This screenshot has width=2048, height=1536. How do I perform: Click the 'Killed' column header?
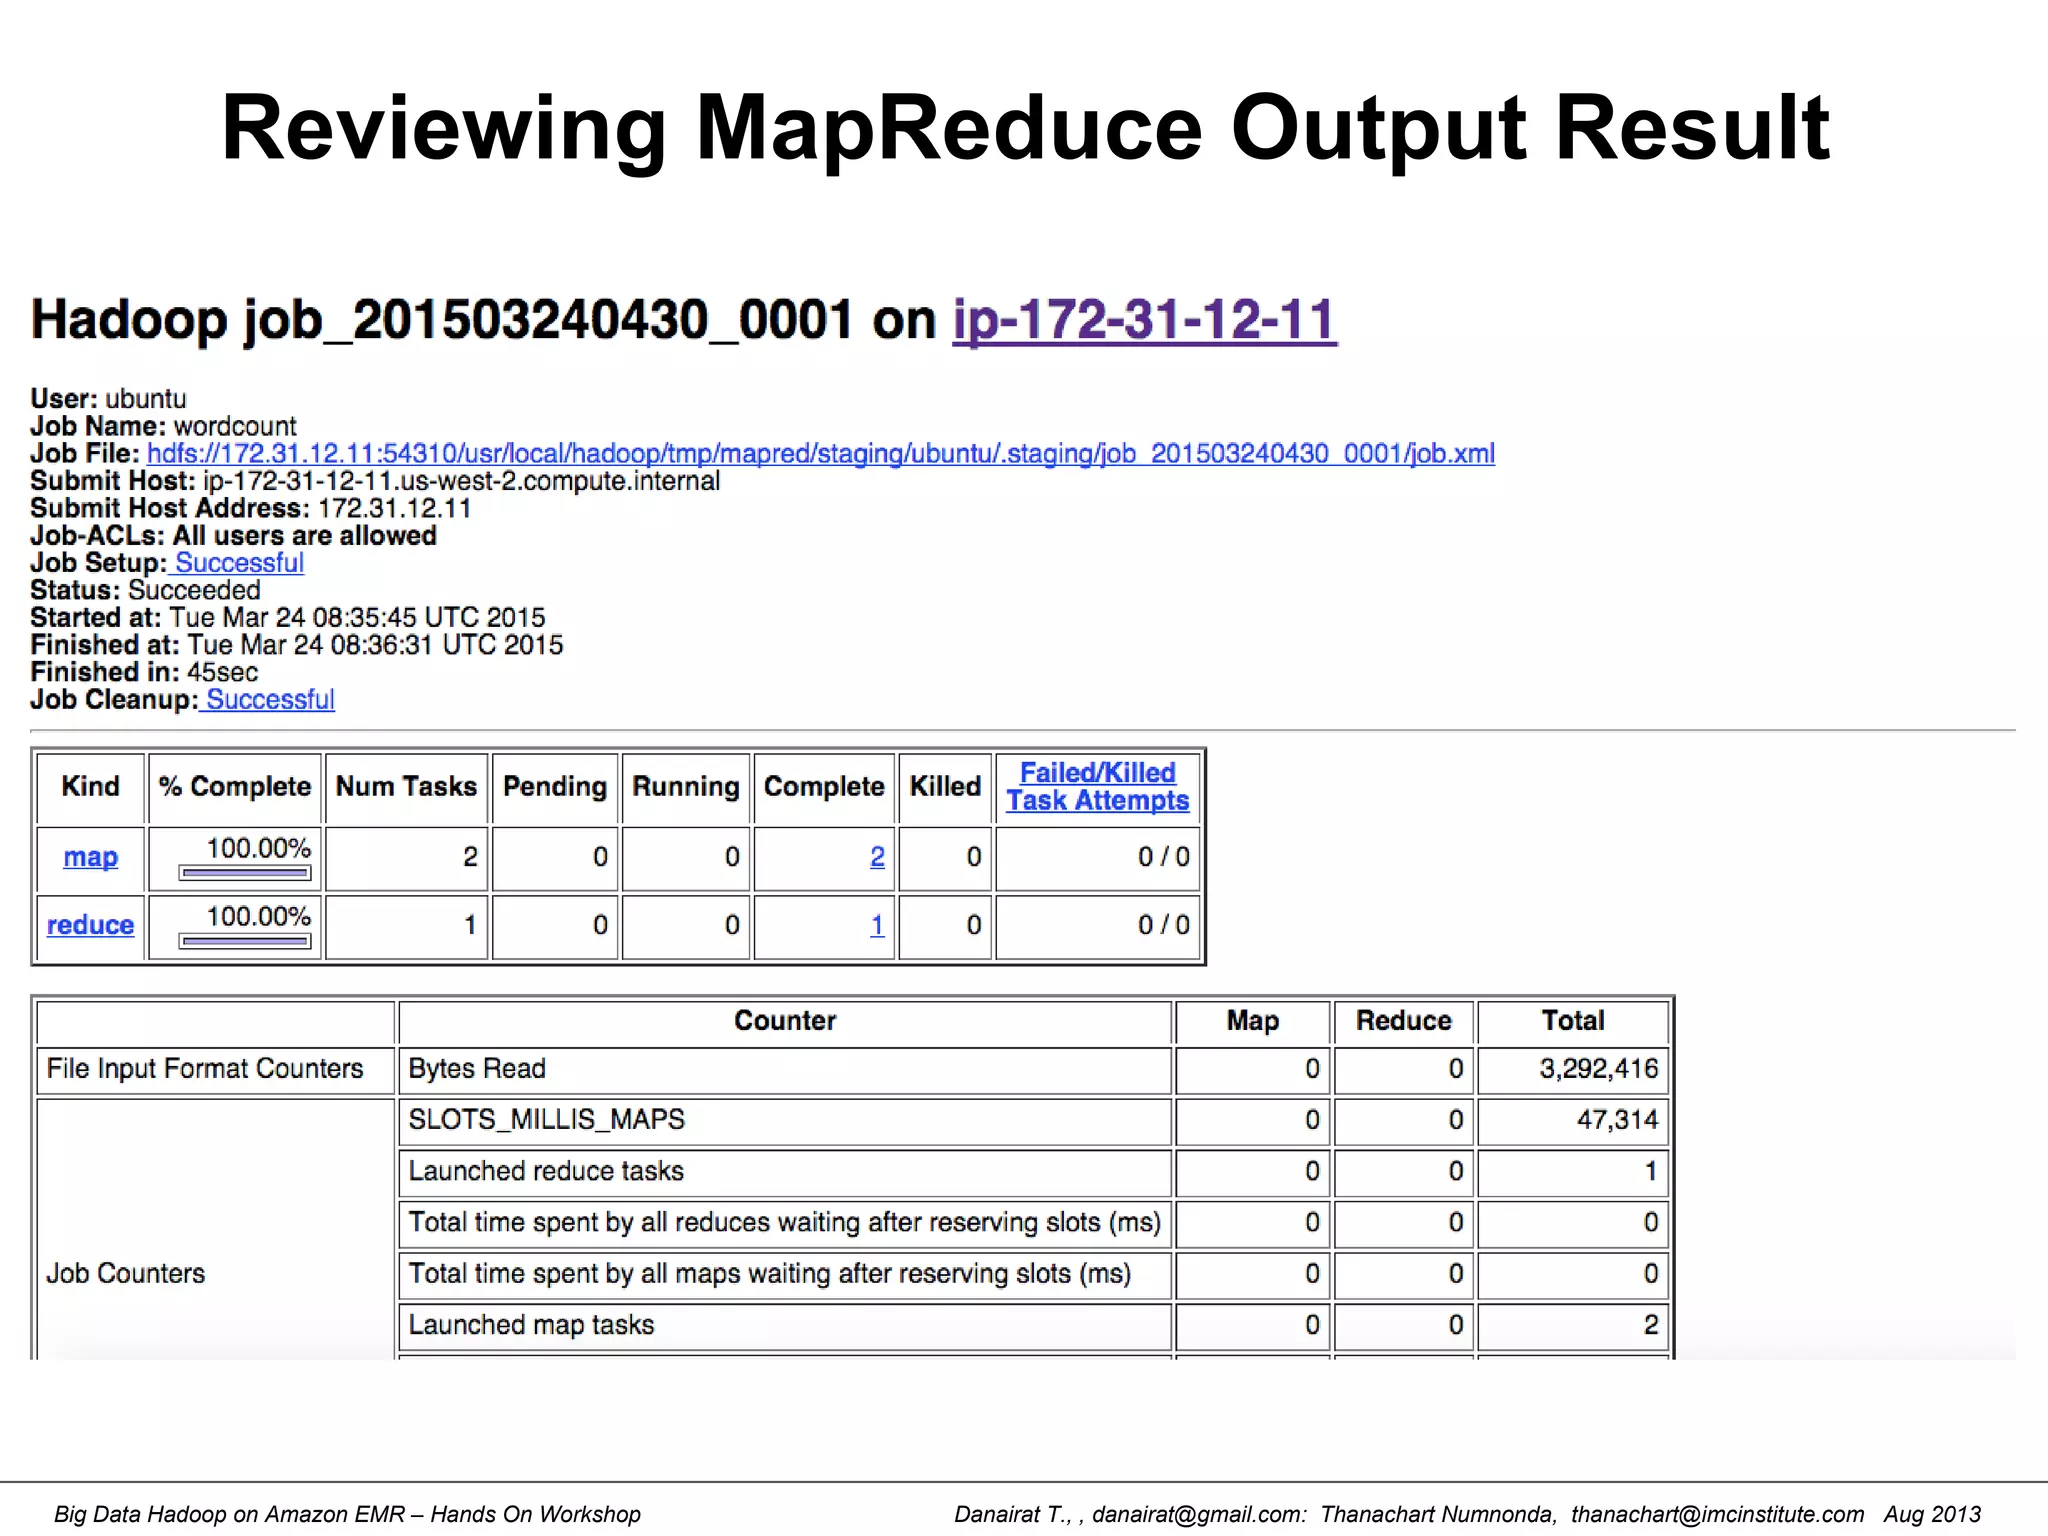click(x=945, y=786)
